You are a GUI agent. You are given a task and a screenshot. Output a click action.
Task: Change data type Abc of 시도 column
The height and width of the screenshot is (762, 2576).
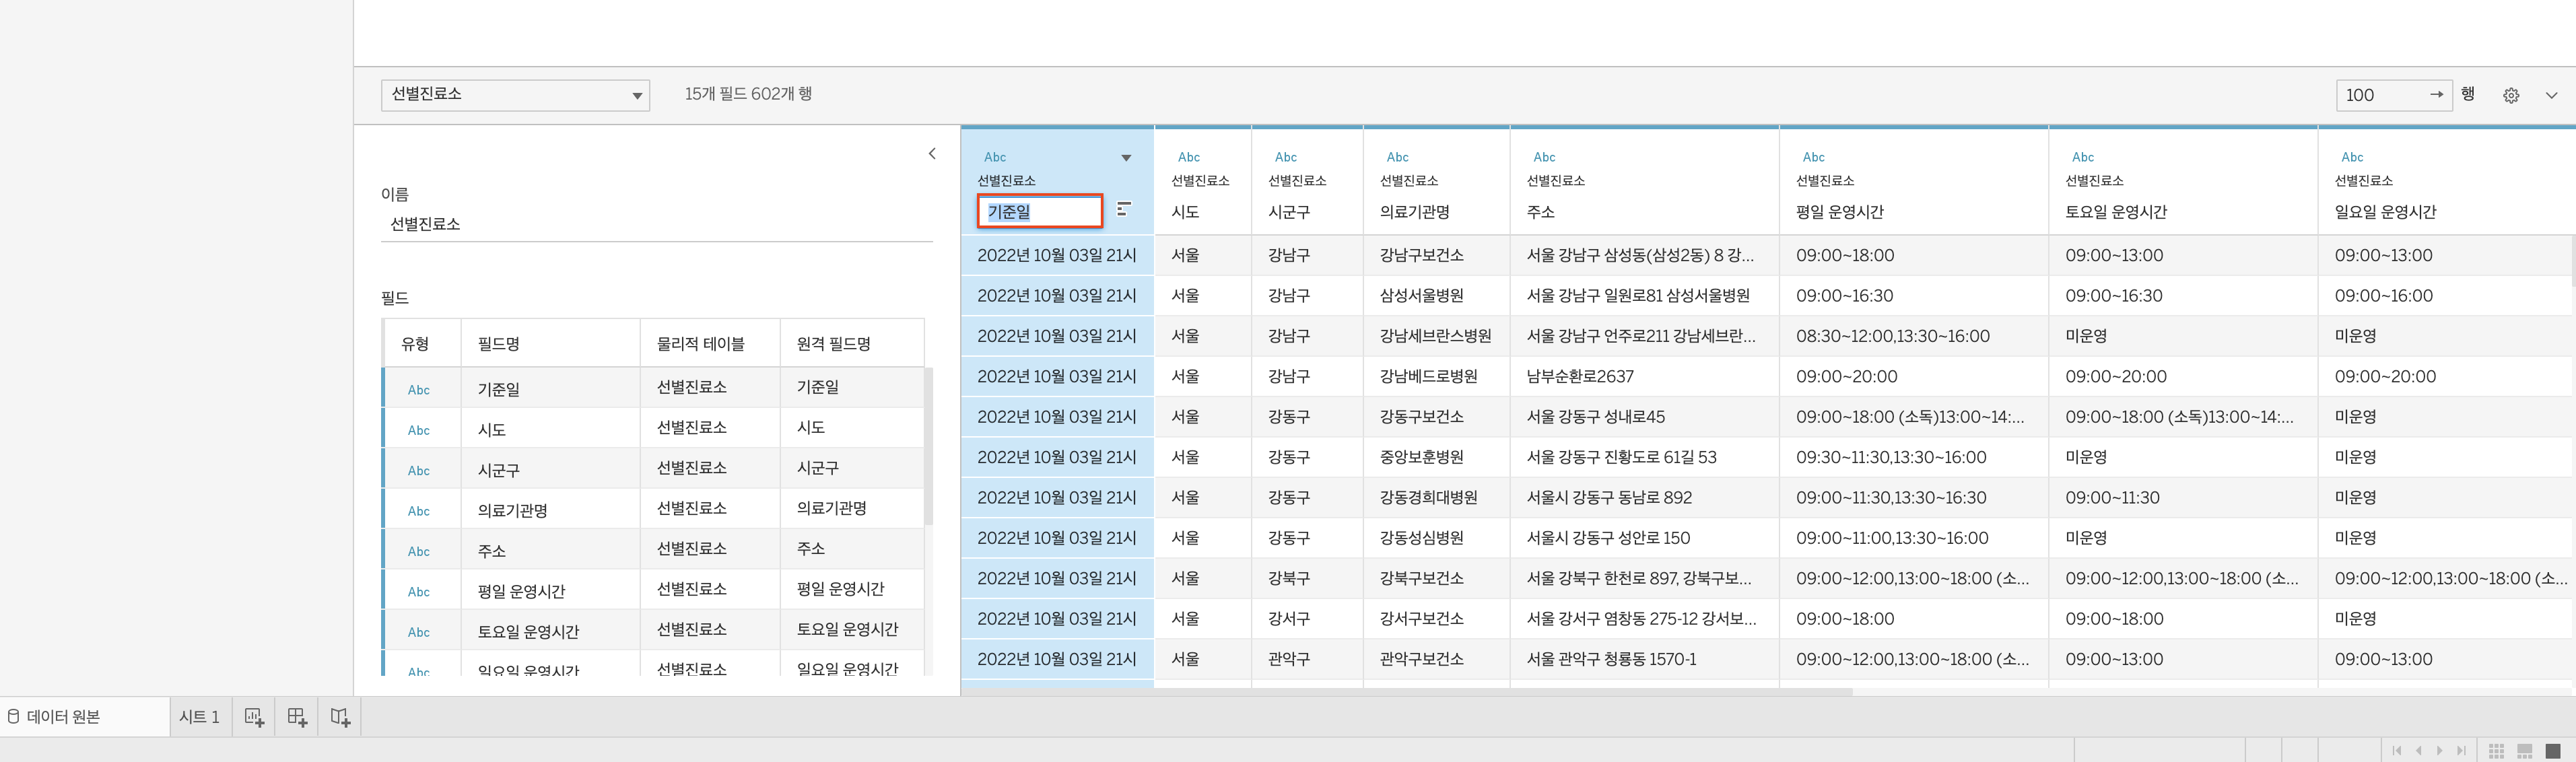click(x=1188, y=157)
